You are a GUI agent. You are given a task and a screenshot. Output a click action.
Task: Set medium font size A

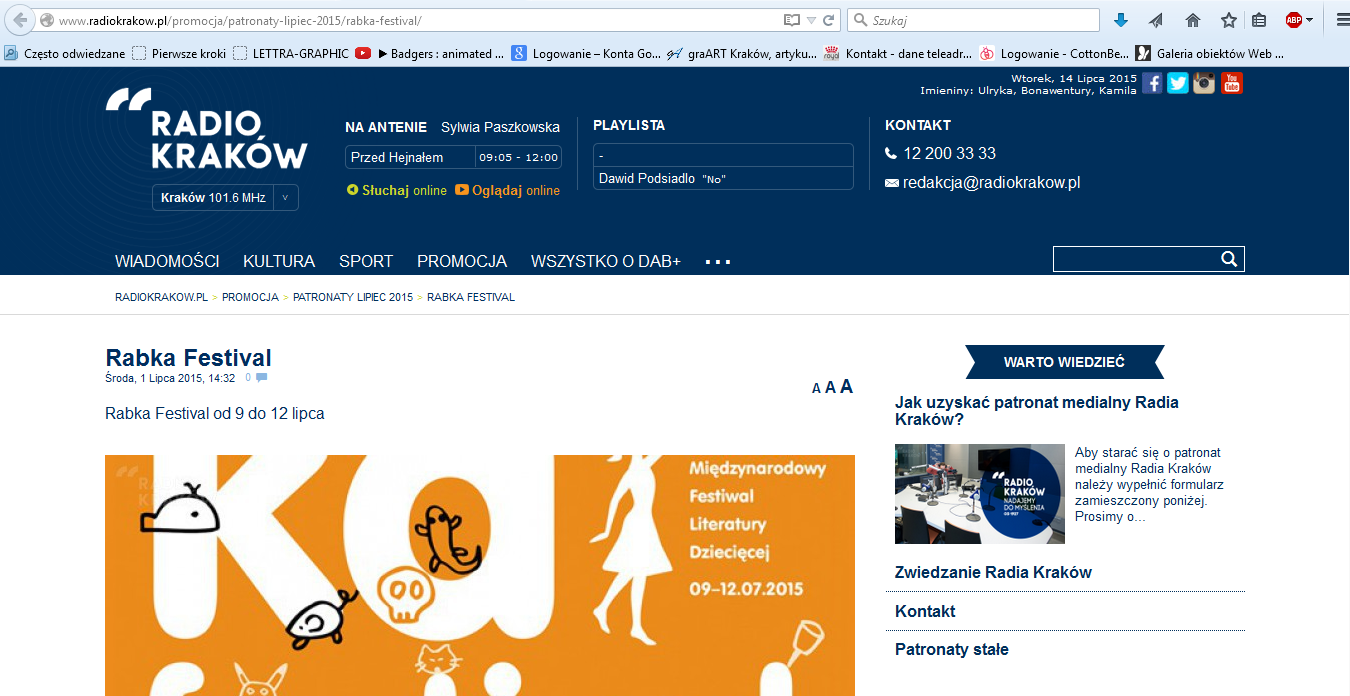[x=830, y=388]
